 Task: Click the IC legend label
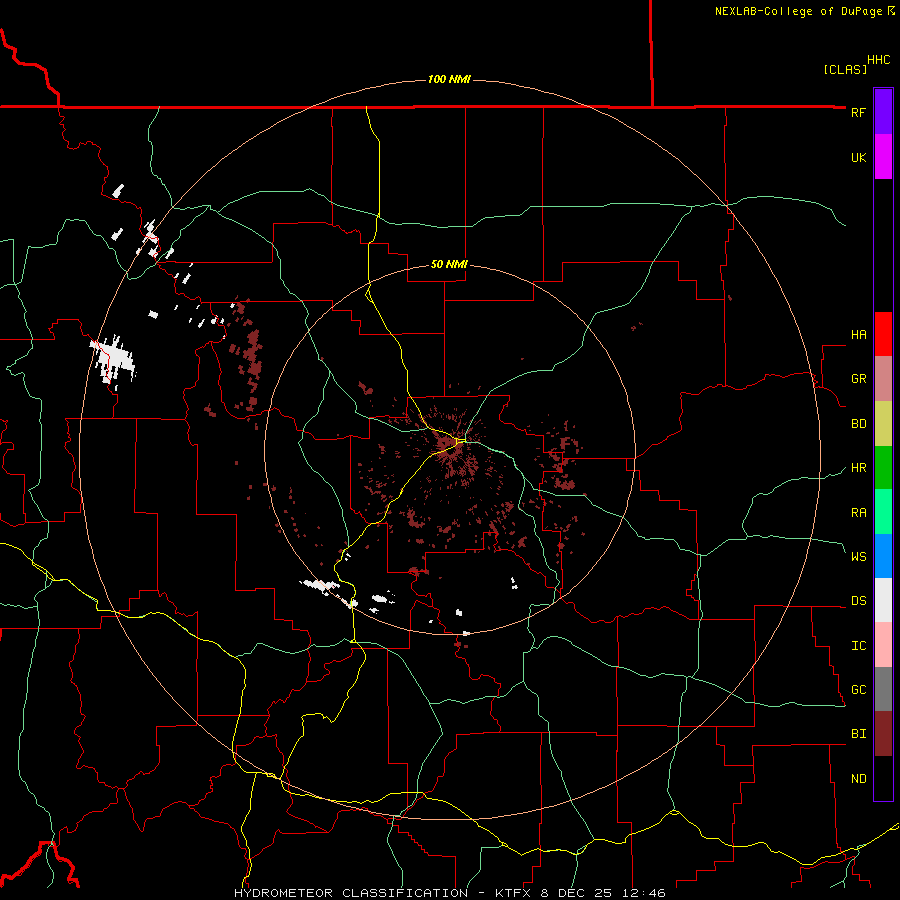tap(858, 645)
